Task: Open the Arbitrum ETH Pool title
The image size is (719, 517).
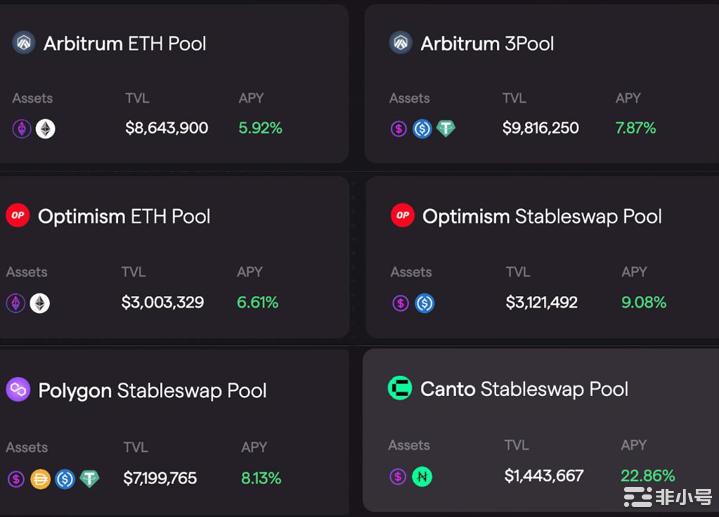Action: (125, 43)
